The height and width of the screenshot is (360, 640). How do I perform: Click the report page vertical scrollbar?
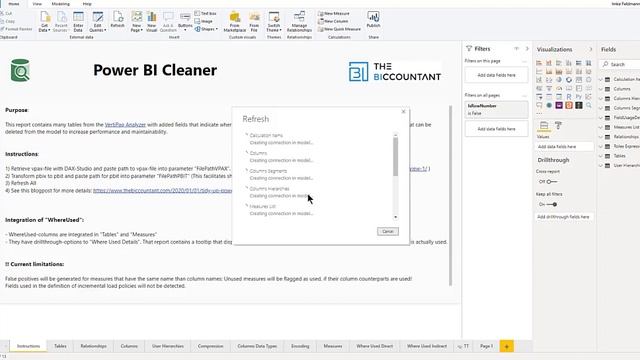tap(451, 196)
